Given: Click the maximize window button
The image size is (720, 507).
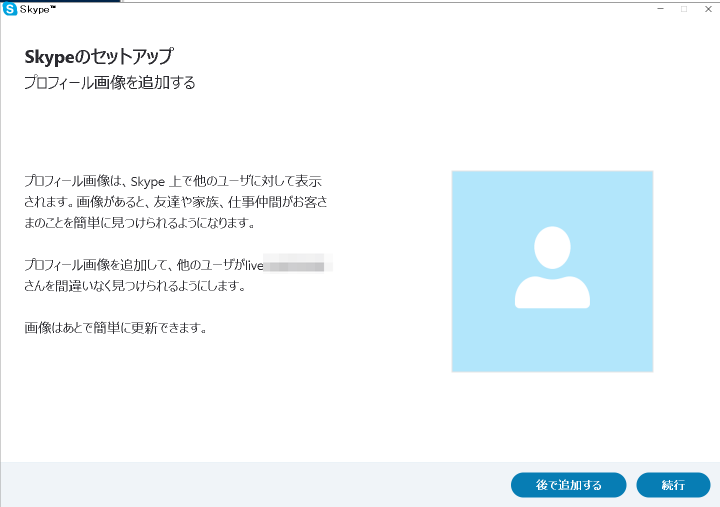Looking at the screenshot, I should pos(684,9).
